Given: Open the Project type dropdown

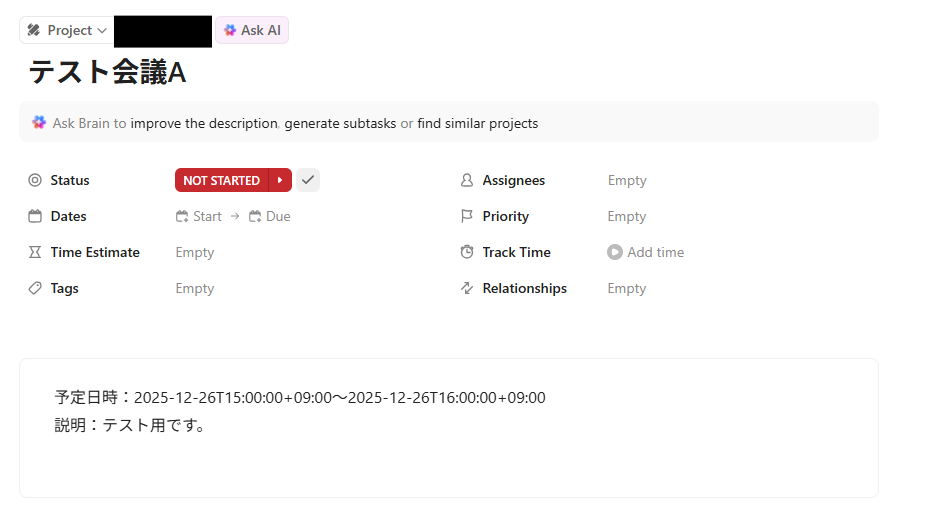Looking at the screenshot, I should point(66,30).
